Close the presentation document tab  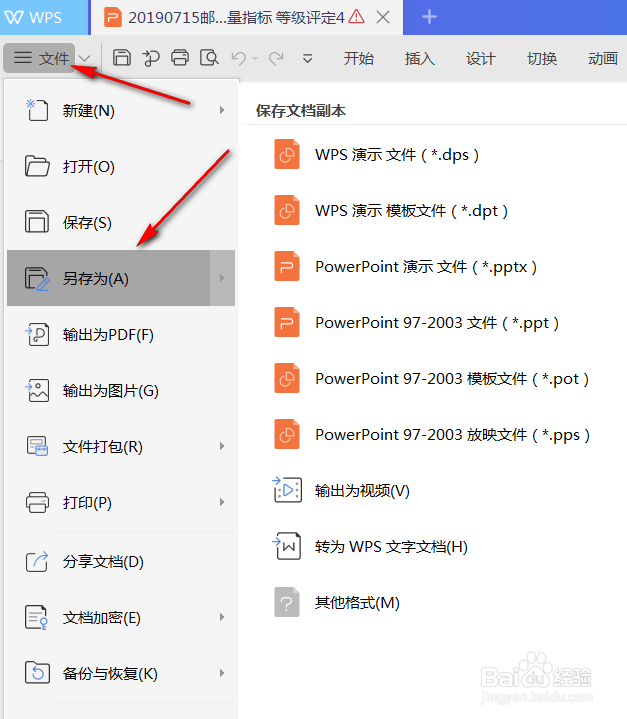point(383,17)
